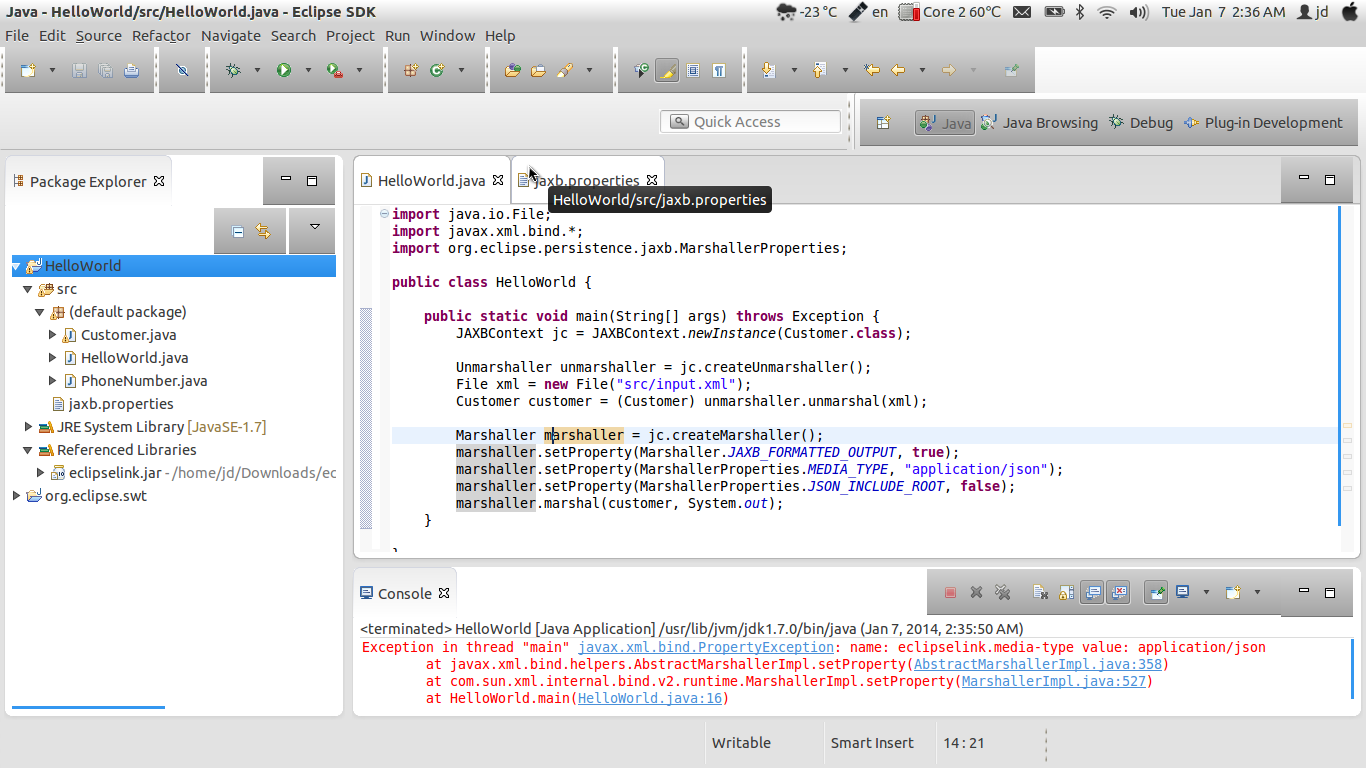Open javax.xml.bind.PropertyException link

(x=706, y=647)
